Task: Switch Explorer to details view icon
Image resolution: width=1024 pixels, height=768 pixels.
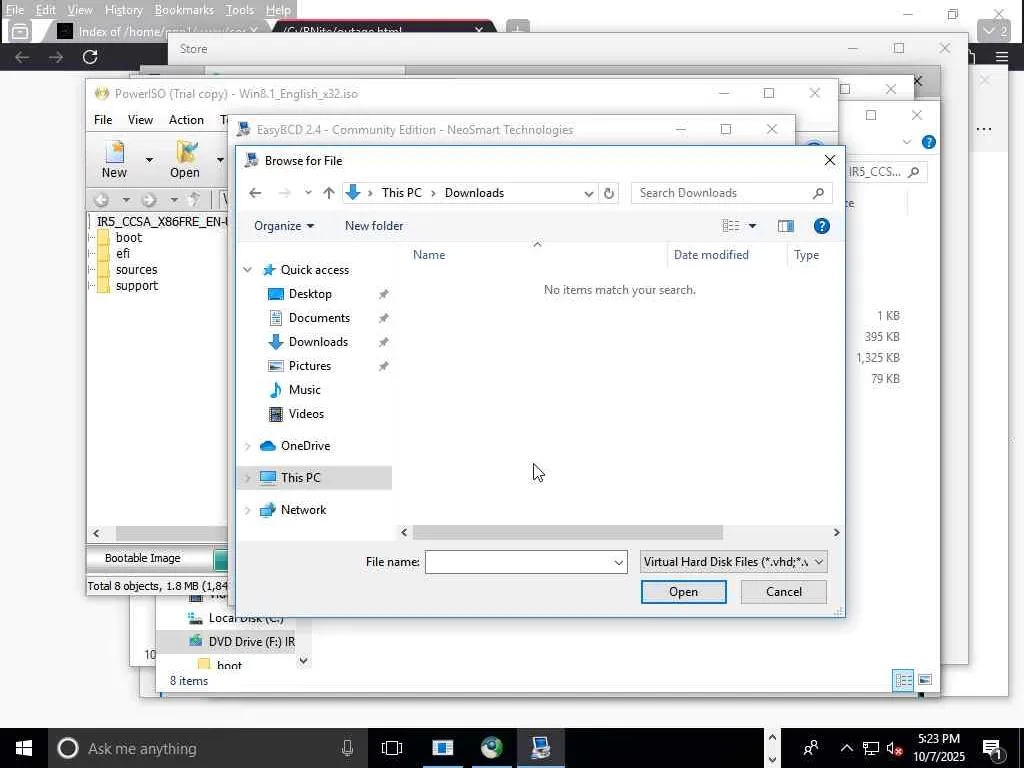Action: [903, 680]
